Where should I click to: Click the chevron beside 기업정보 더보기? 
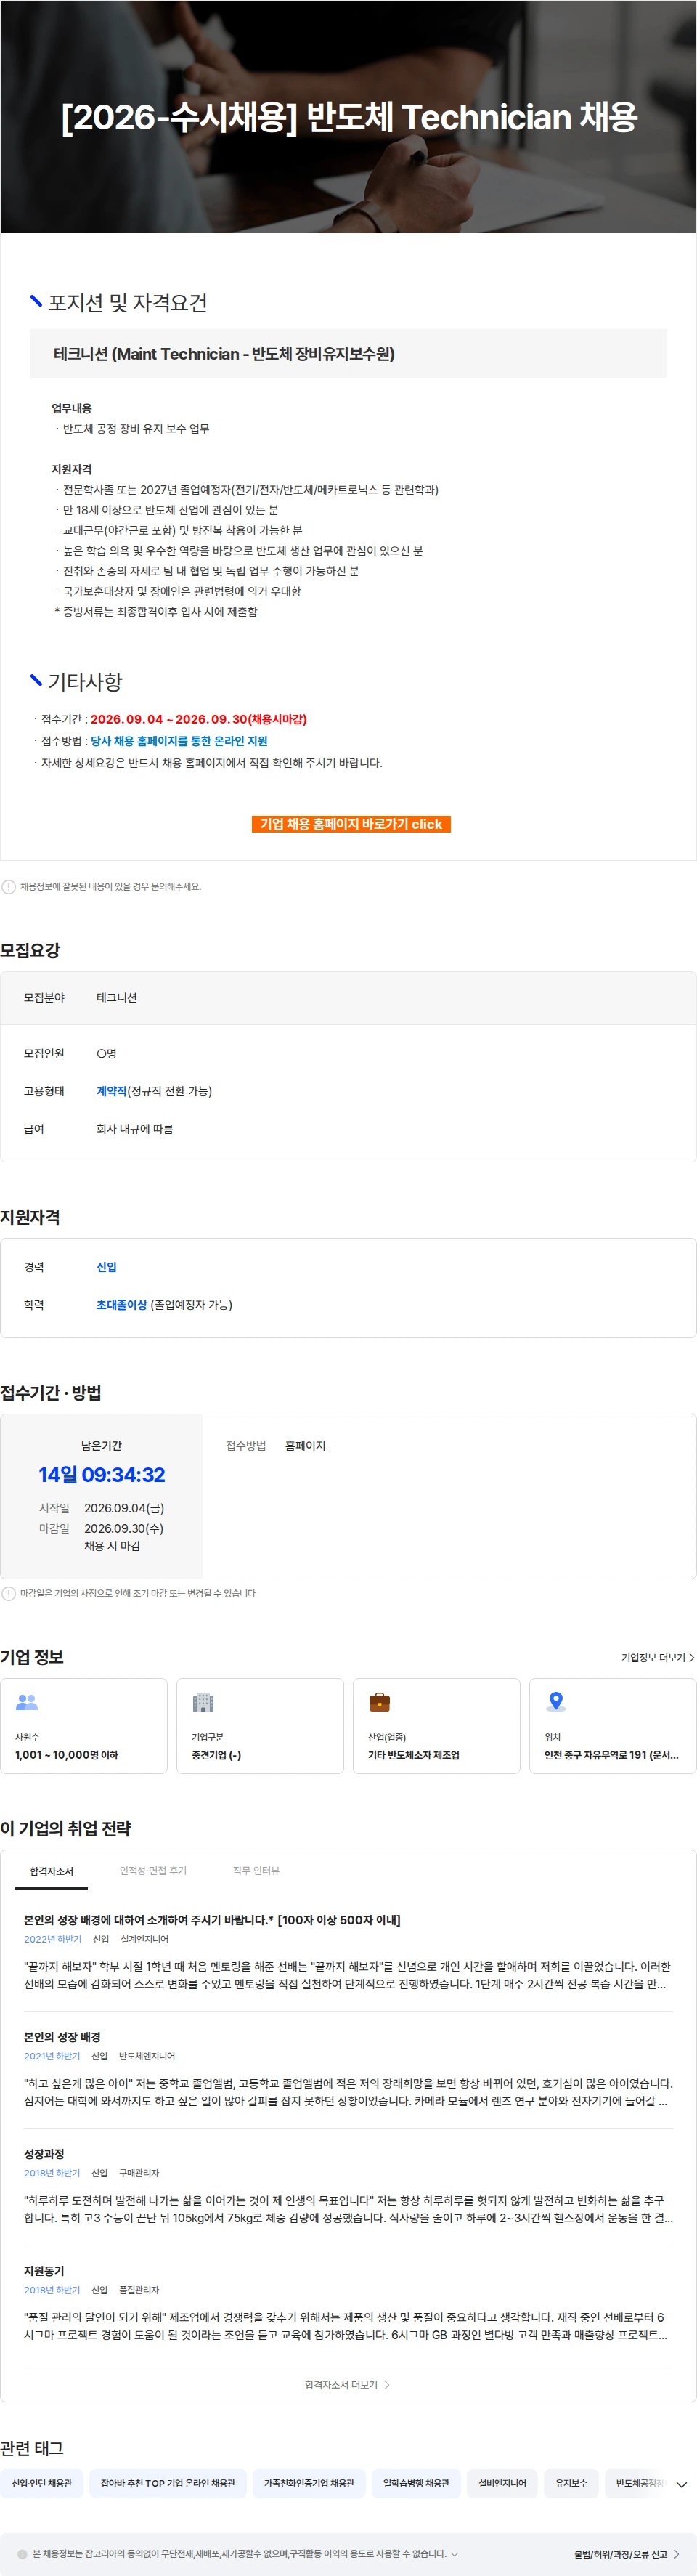tap(691, 1658)
